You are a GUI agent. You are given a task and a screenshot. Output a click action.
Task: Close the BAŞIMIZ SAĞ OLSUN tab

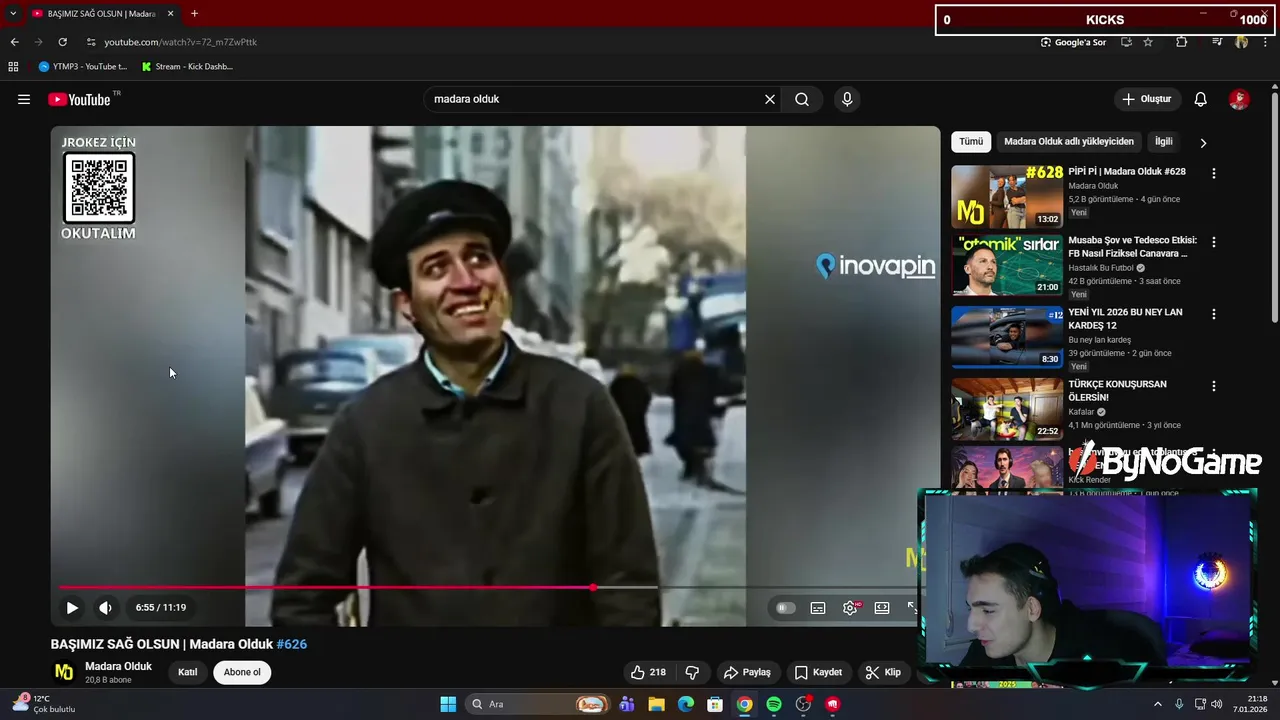170,13
